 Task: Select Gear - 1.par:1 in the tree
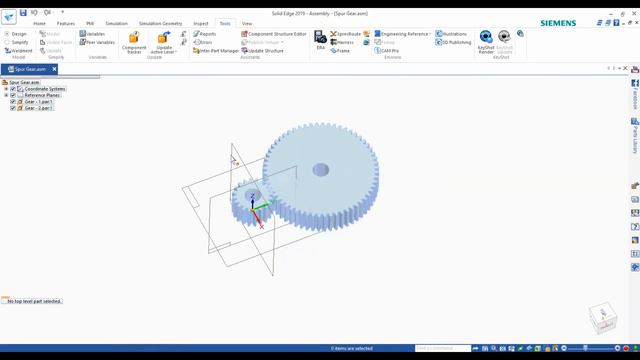click(x=38, y=102)
